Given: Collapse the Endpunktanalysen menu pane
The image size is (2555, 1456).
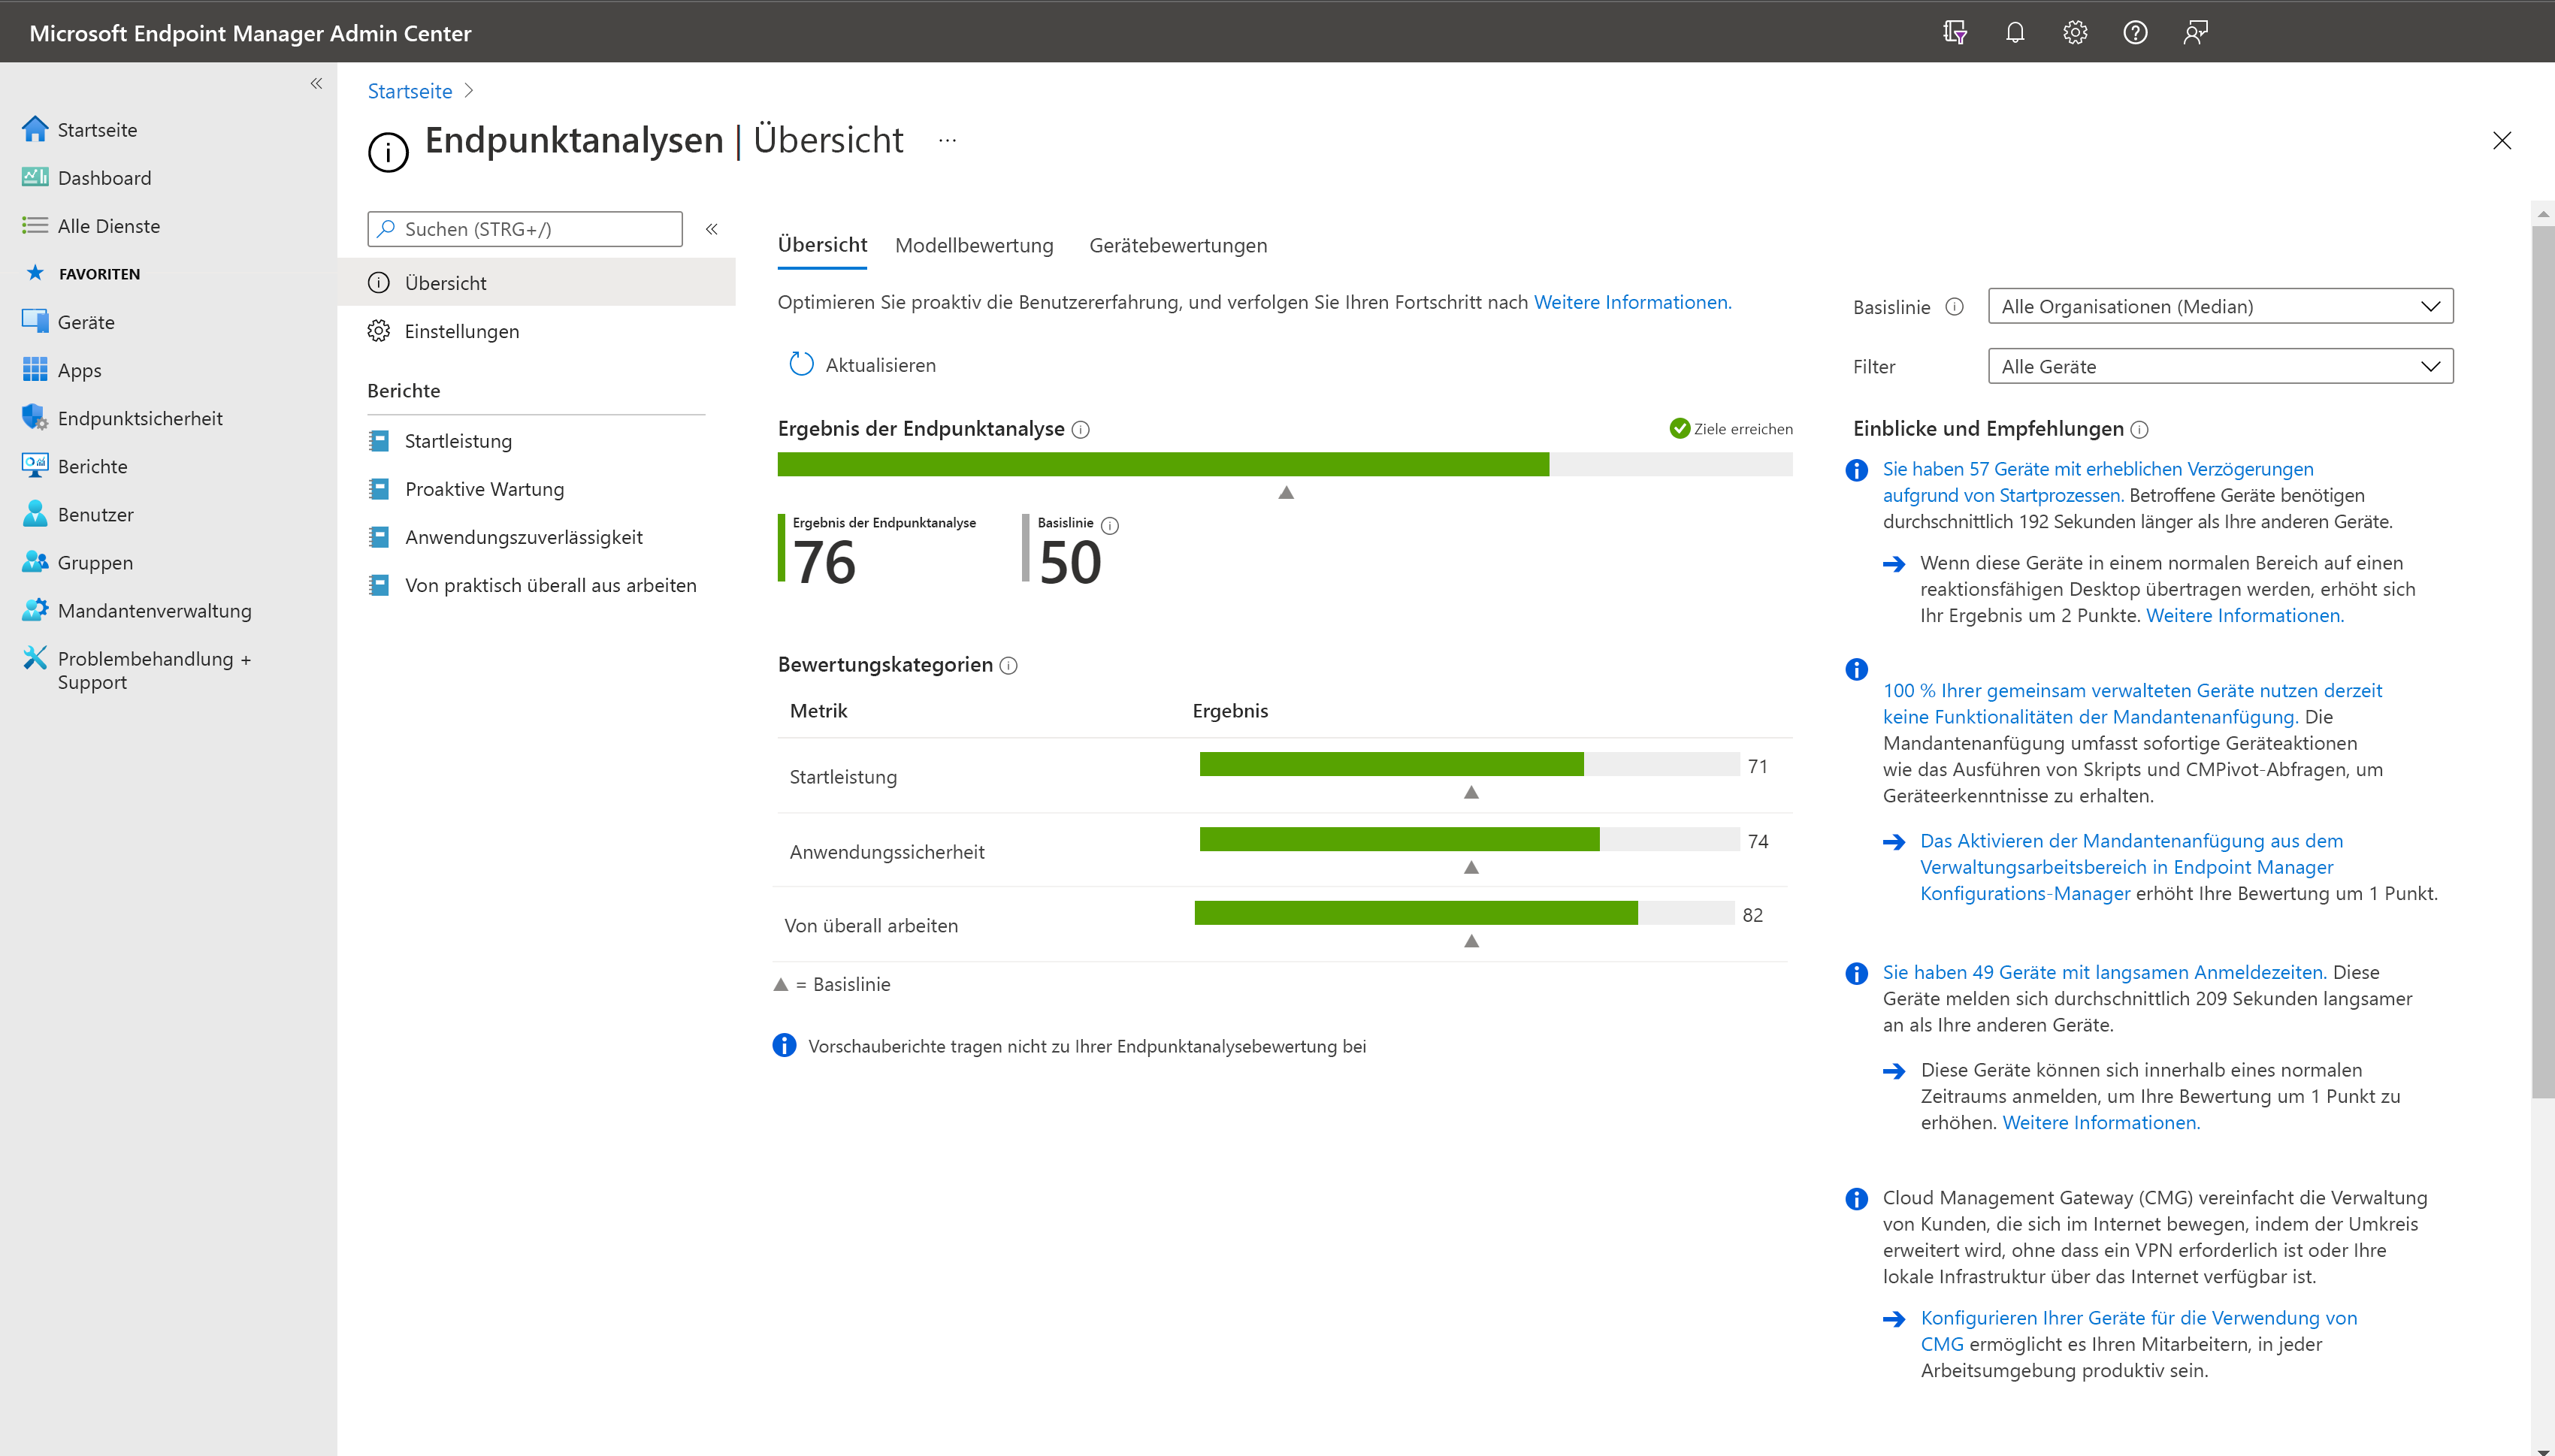Looking at the screenshot, I should pyautogui.click(x=711, y=229).
